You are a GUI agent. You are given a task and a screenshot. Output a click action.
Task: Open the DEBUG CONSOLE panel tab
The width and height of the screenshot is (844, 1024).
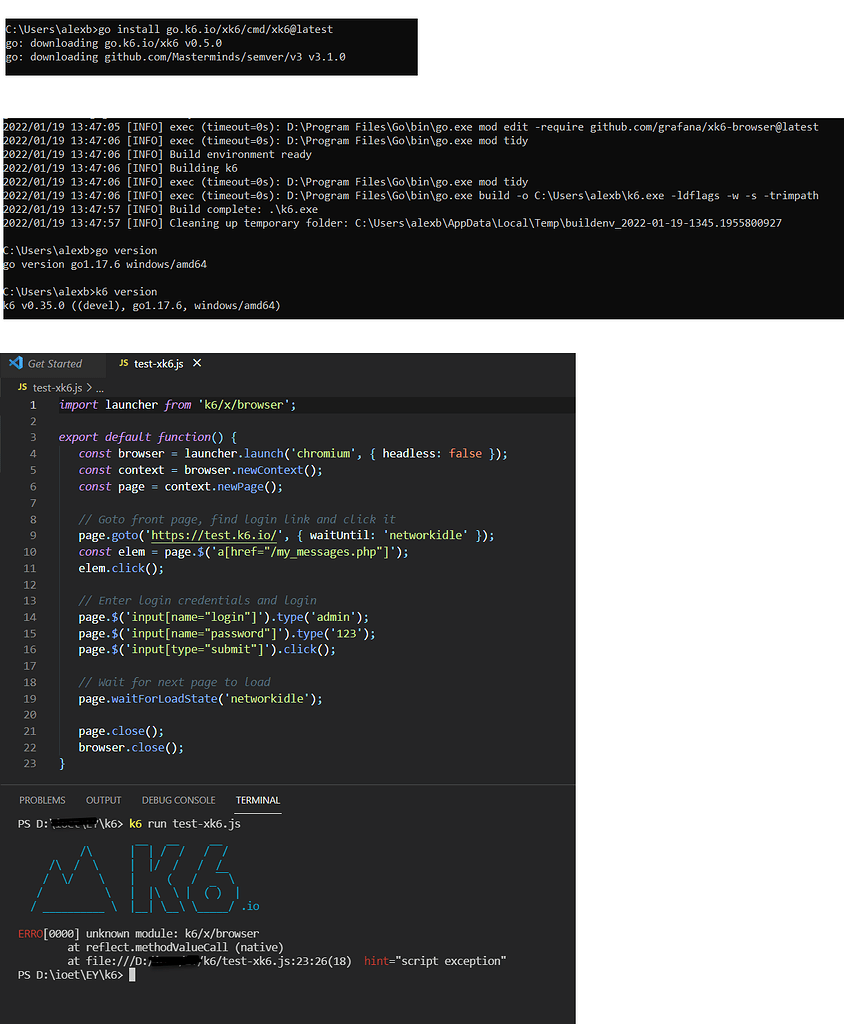tap(178, 800)
